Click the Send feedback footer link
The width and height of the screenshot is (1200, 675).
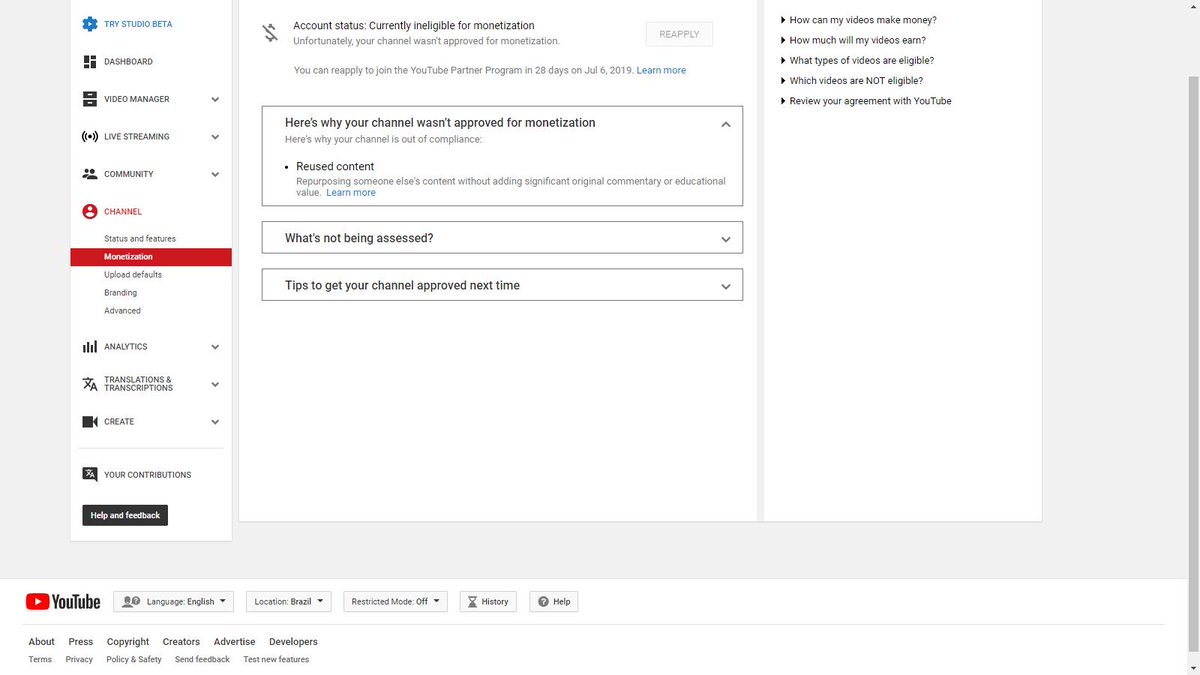click(x=202, y=660)
